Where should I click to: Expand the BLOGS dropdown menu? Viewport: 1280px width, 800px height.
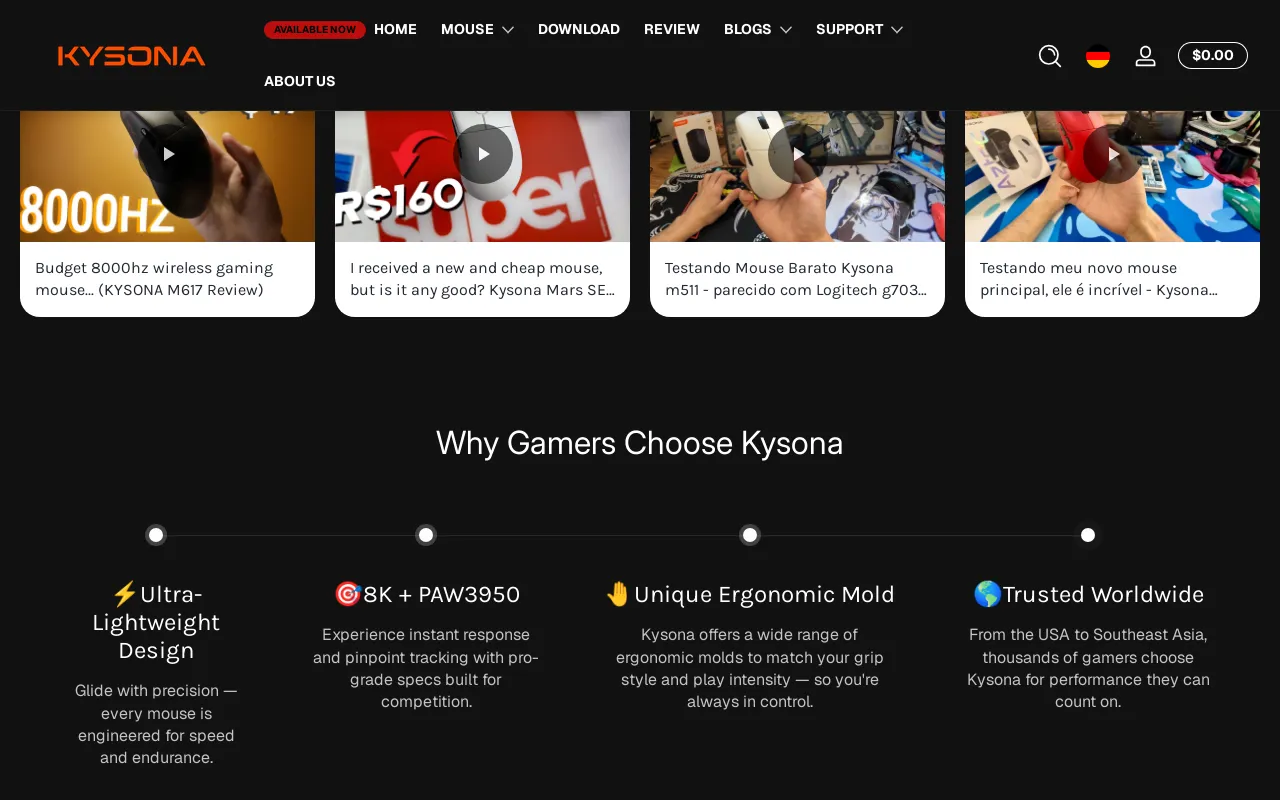pyautogui.click(x=757, y=29)
